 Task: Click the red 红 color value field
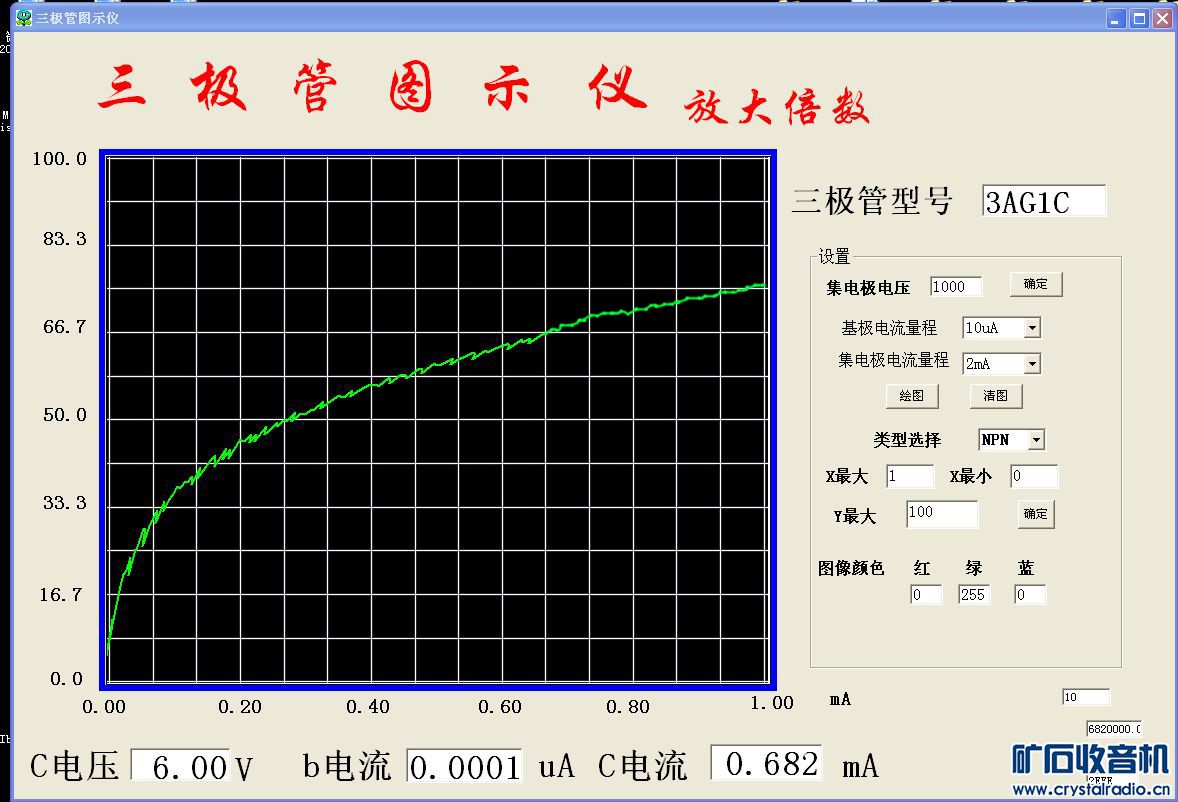coord(926,595)
